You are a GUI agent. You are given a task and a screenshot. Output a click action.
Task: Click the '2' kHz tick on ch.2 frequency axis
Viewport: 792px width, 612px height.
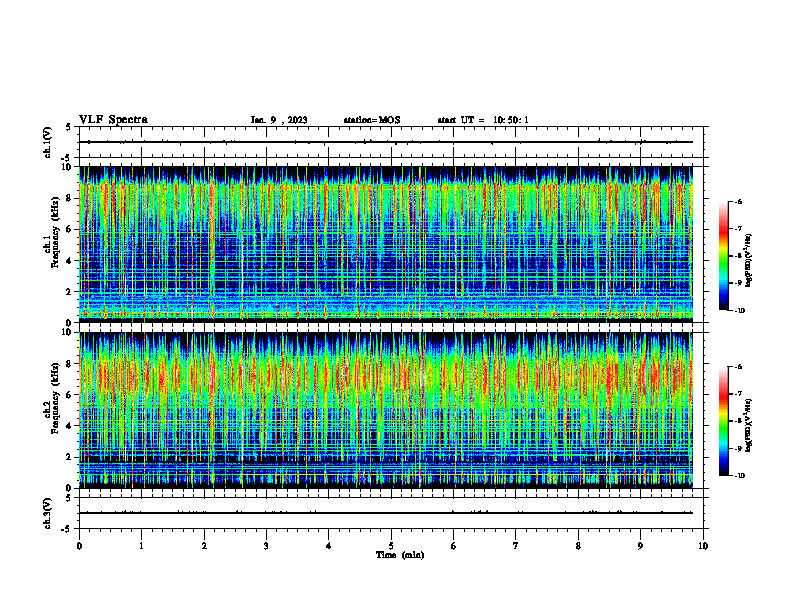pos(70,457)
